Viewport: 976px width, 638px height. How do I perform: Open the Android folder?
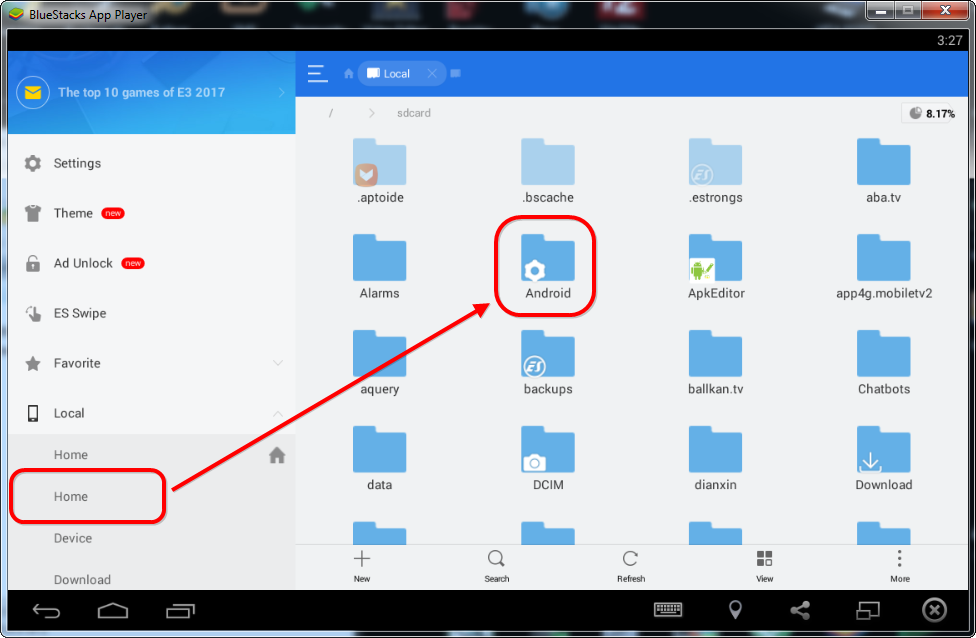pyautogui.click(x=547, y=266)
